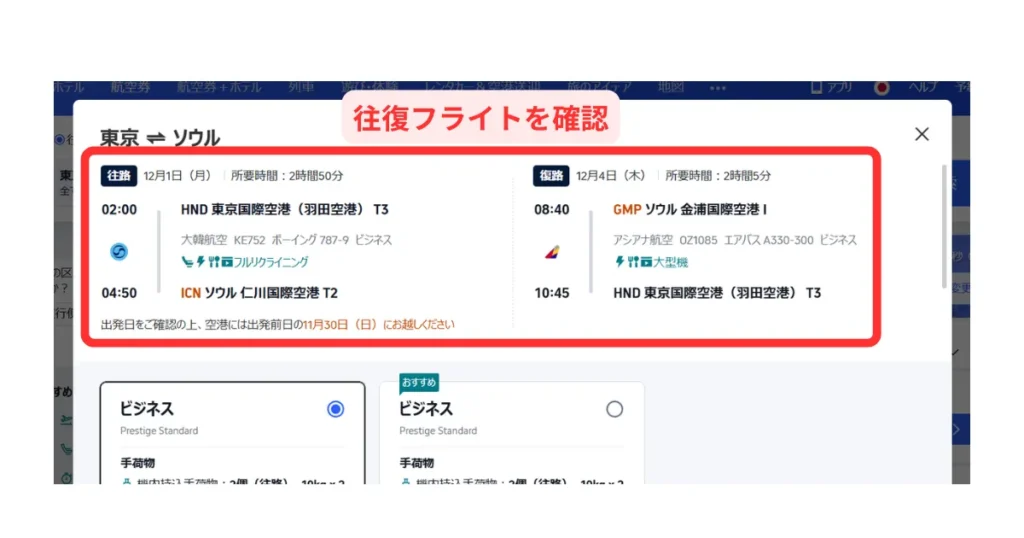Open the 航空券＋ホテル tab
Viewport: 1024px width, 538px height.
point(213,88)
